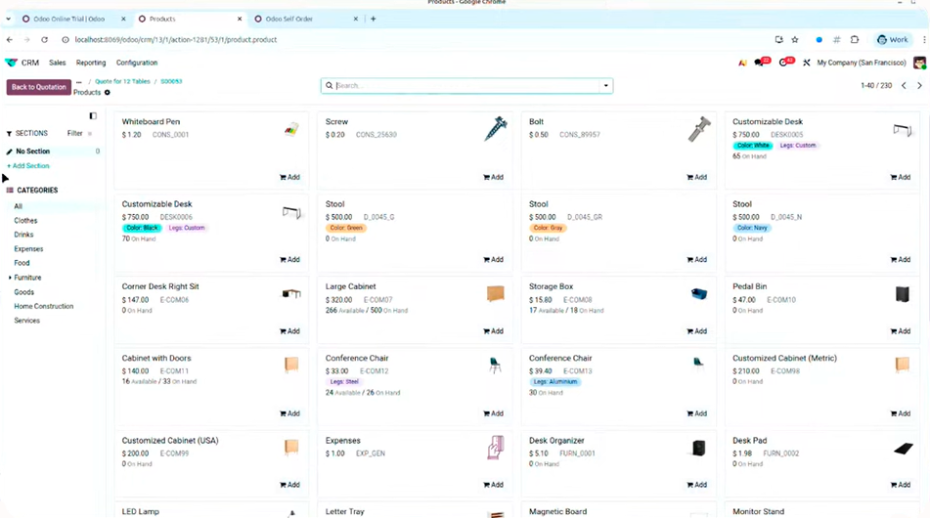Click the debug tools wrench icon
This screenshot has height=518, width=930.
pyautogui.click(x=806, y=63)
